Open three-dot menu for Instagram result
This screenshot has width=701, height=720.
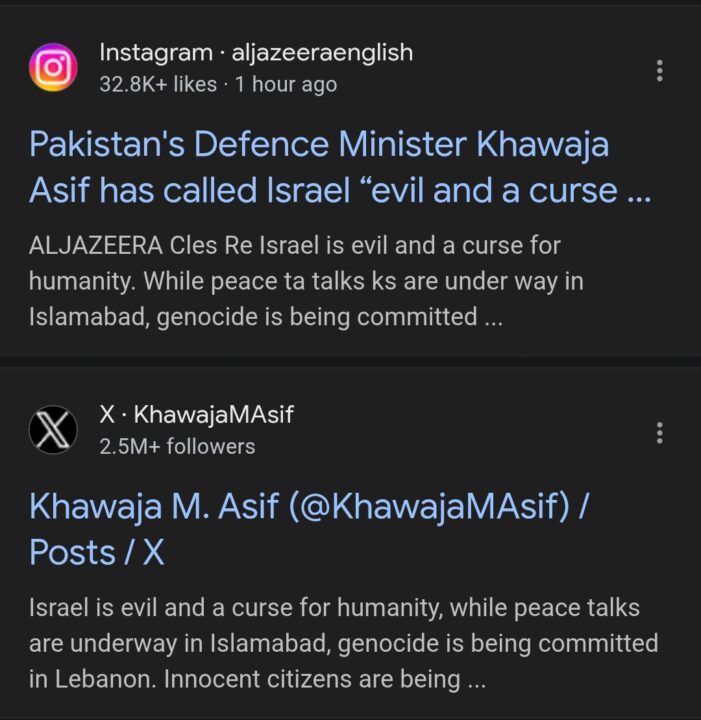tap(659, 70)
